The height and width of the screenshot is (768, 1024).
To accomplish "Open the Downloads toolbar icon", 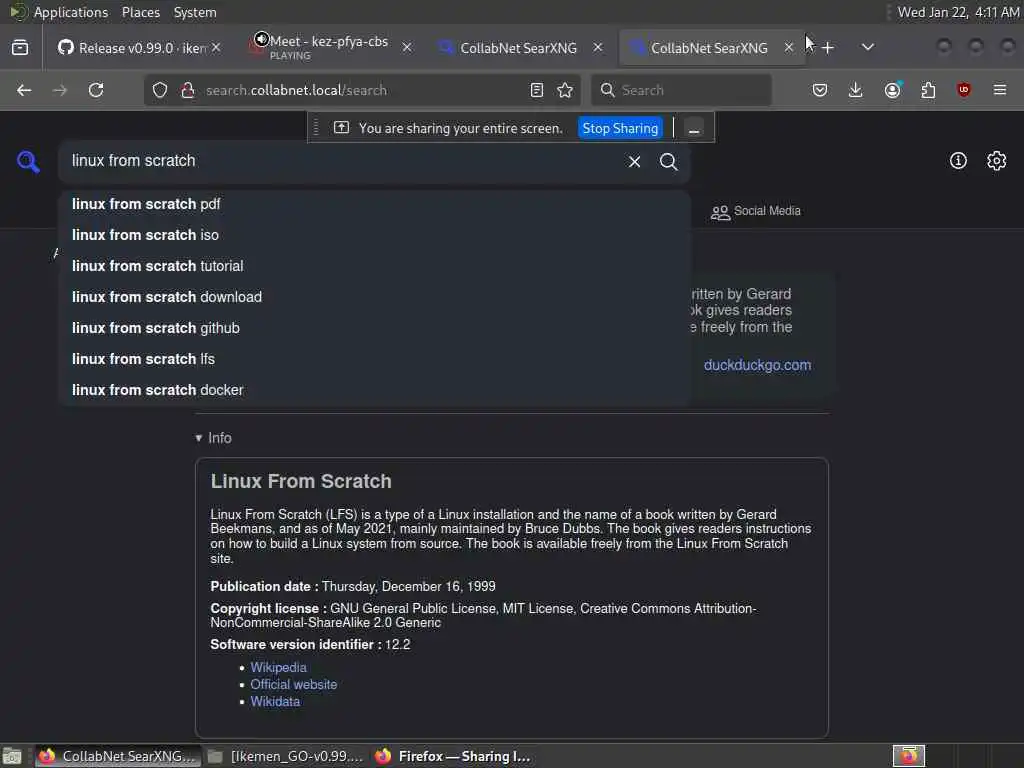I will [856, 90].
